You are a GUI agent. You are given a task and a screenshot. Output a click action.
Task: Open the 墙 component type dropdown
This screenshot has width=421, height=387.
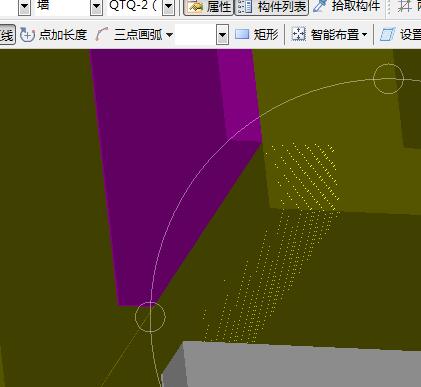point(96,7)
